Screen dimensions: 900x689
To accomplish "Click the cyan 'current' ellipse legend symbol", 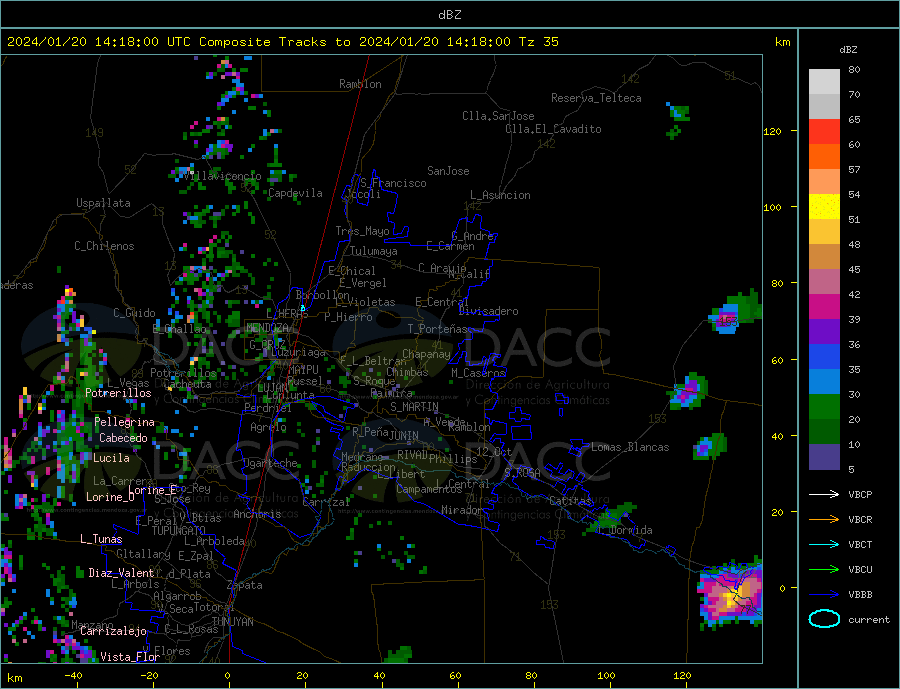I will 824,619.
